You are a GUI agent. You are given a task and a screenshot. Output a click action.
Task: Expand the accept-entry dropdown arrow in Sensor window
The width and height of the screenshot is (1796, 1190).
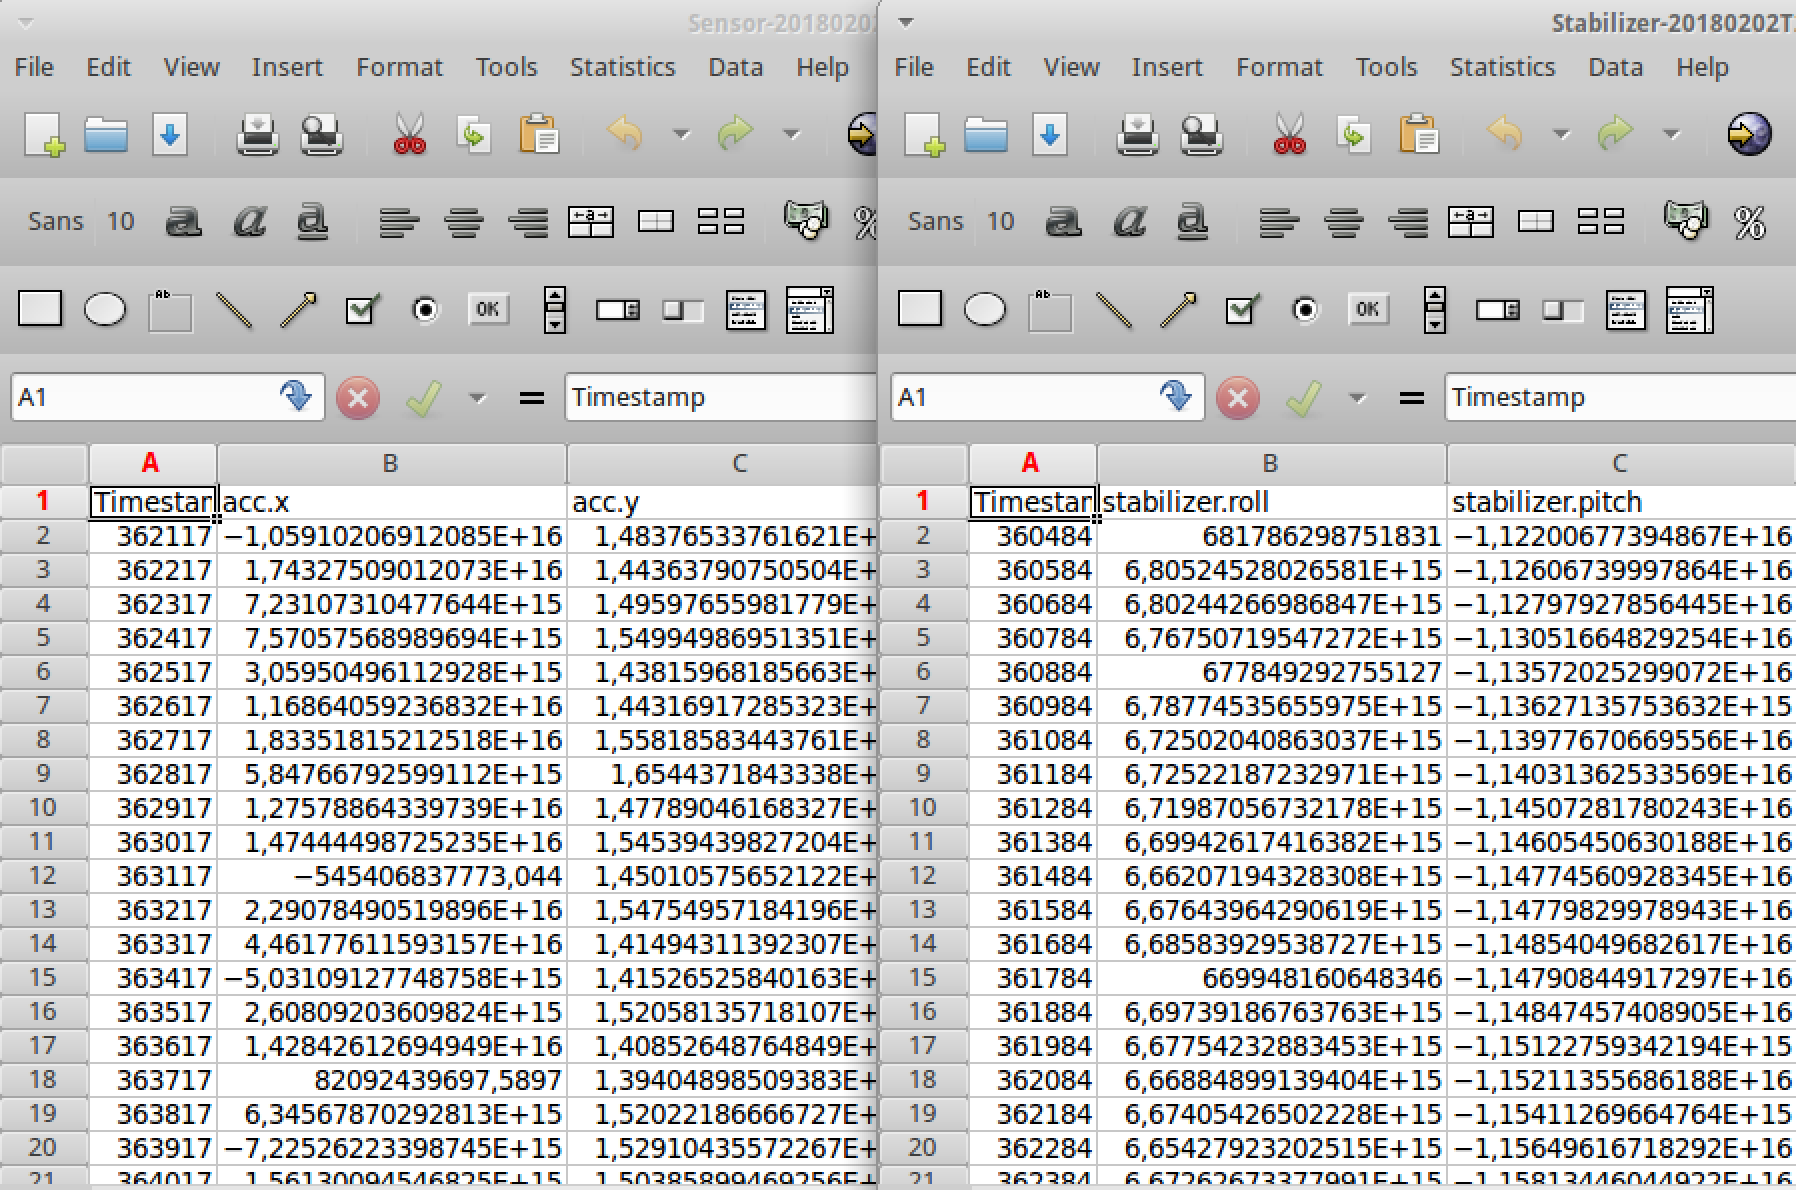coord(477,398)
